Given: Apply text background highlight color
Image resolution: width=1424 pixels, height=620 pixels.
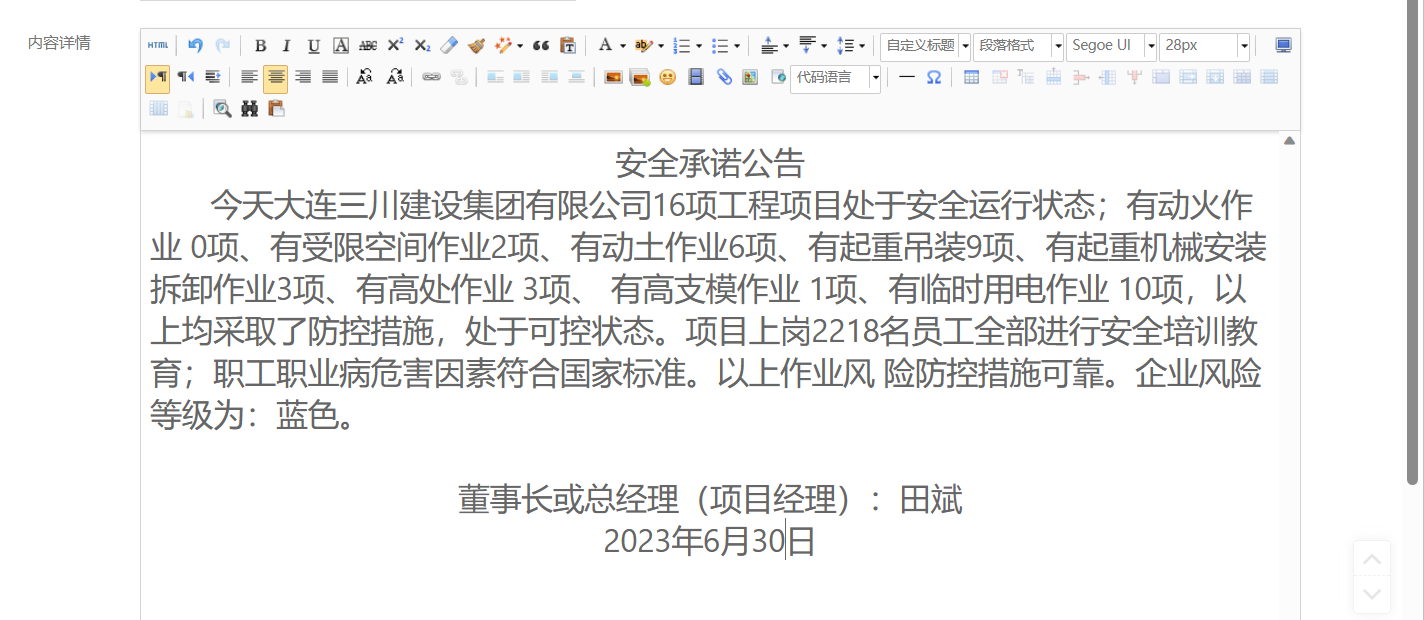Looking at the screenshot, I should pyautogui.click(x=644, y=45).
